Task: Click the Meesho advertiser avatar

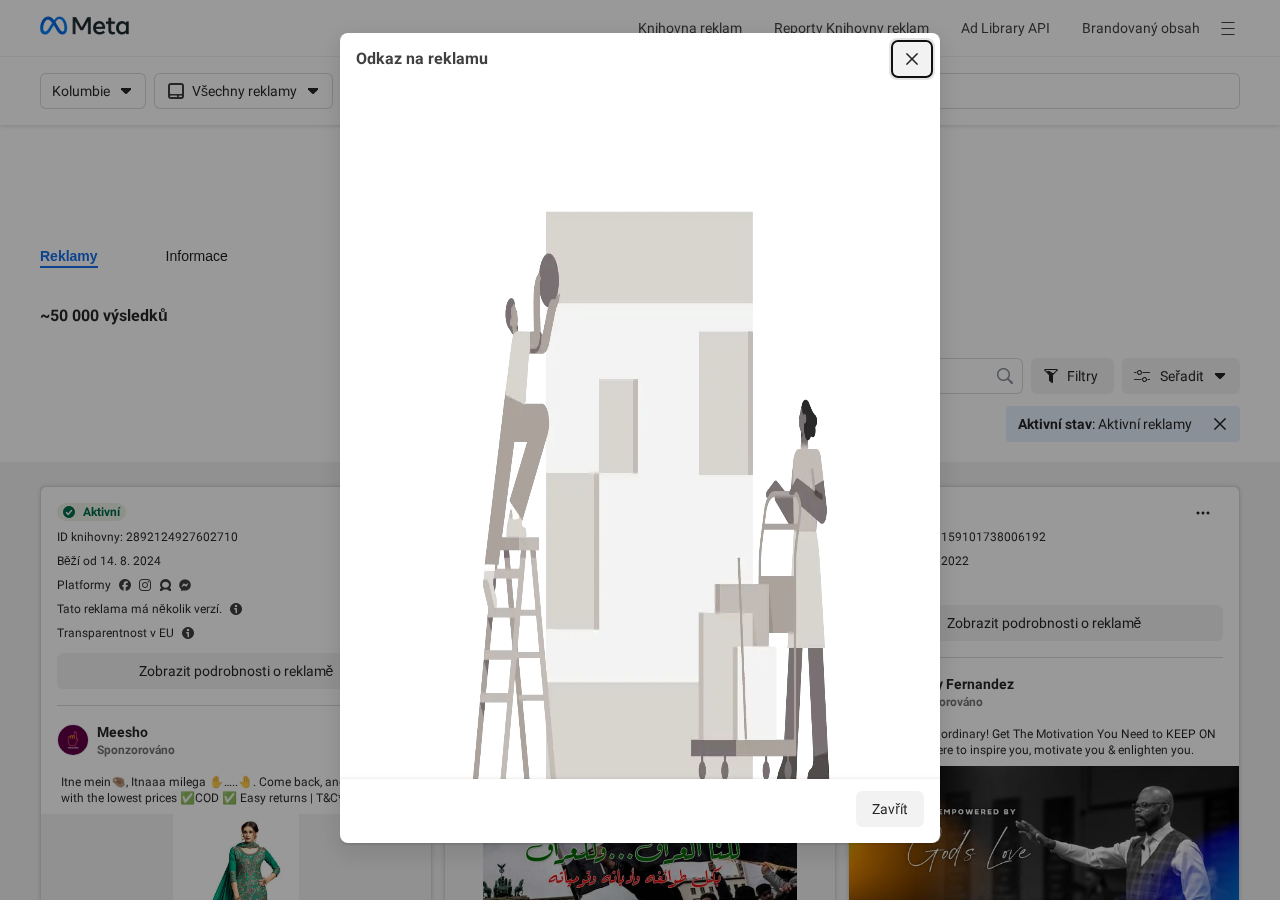Action: [73, 740]
